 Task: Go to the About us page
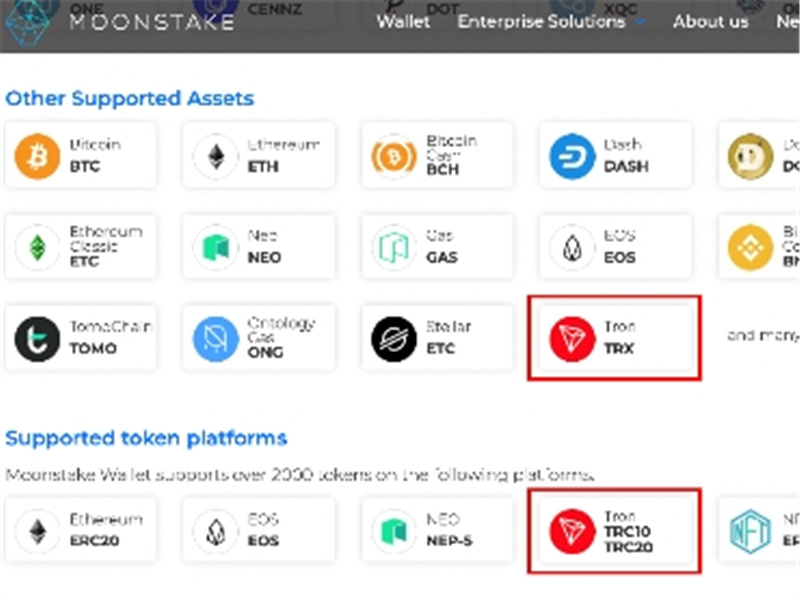coord(710,21)
